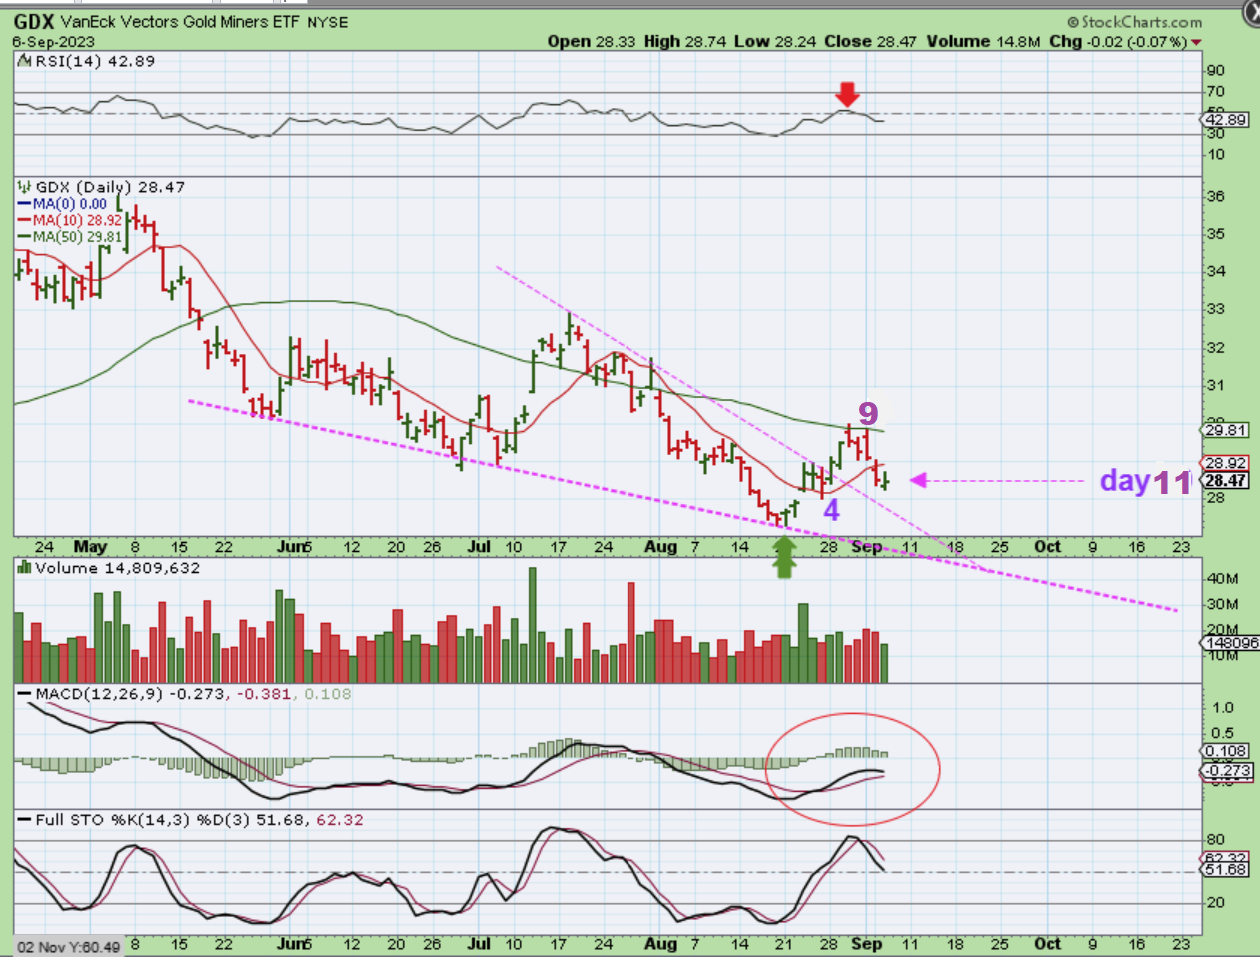Click the 'Volume 14.8M' value in the header
Image resolution: width=1260 pixels, height=957 pixels.
coord(984,42)
